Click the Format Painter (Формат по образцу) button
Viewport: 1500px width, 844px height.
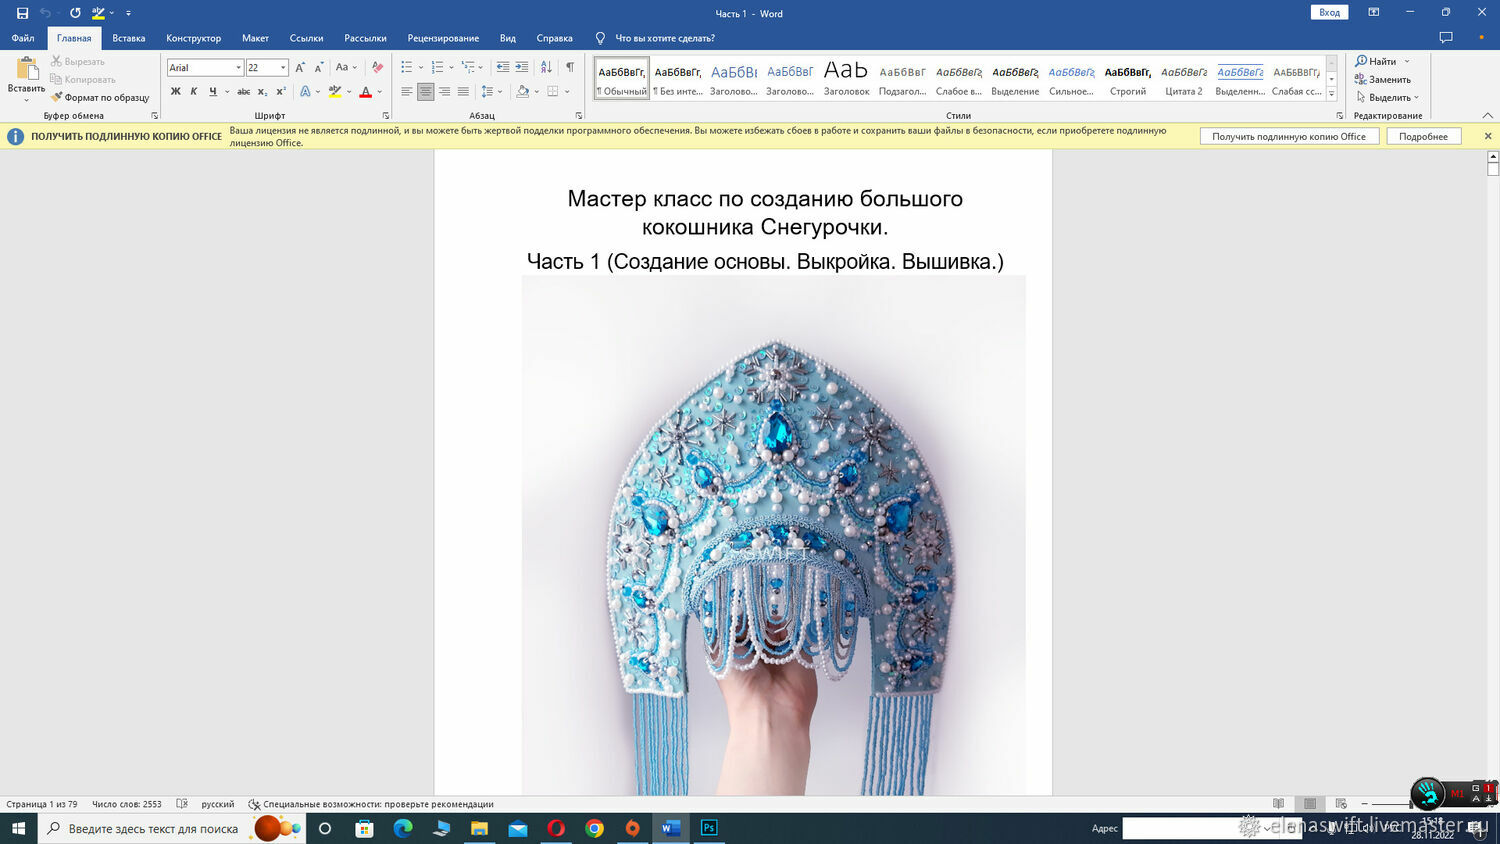click(x=100, y=97)
